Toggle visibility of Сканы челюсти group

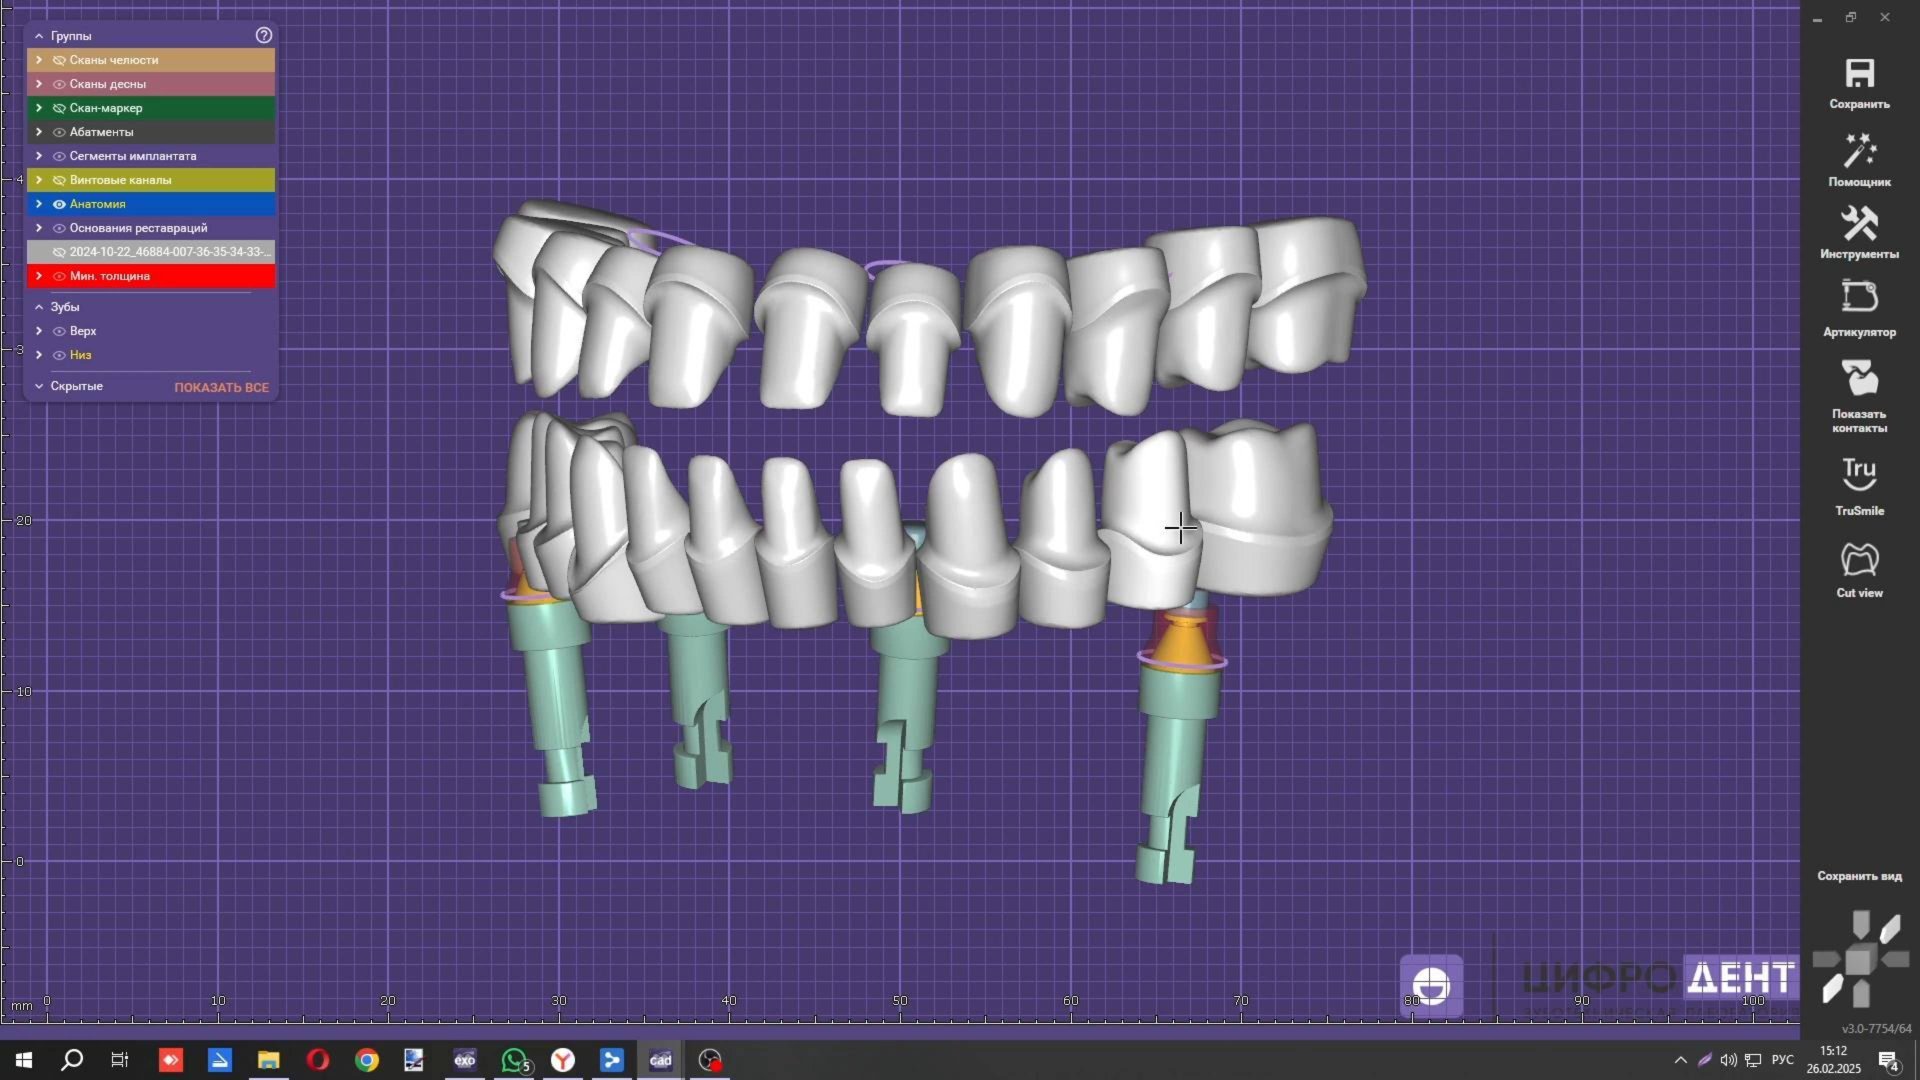tap(59, 60)
